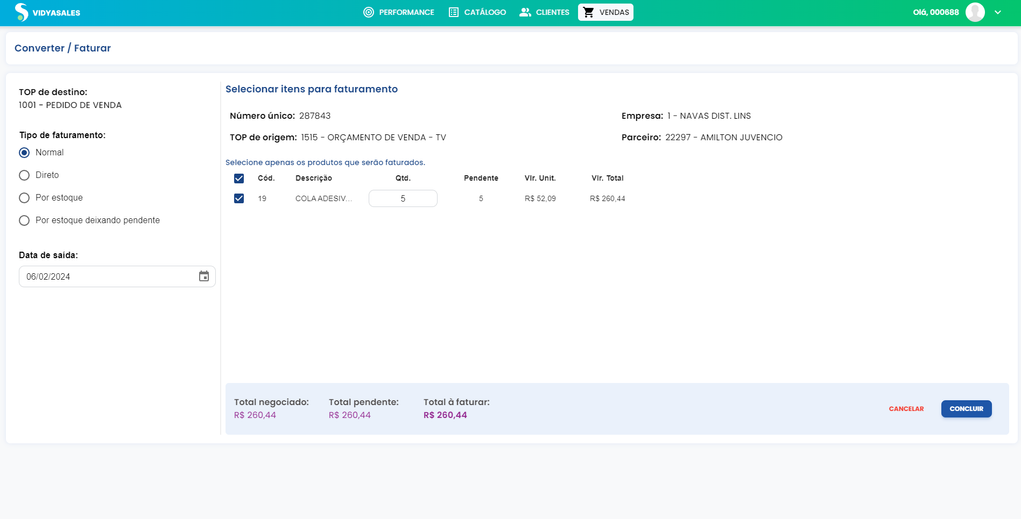The height and width of the screenshot is (519, 1021).
Task: Click the Cancelar button
Action: 906,409
